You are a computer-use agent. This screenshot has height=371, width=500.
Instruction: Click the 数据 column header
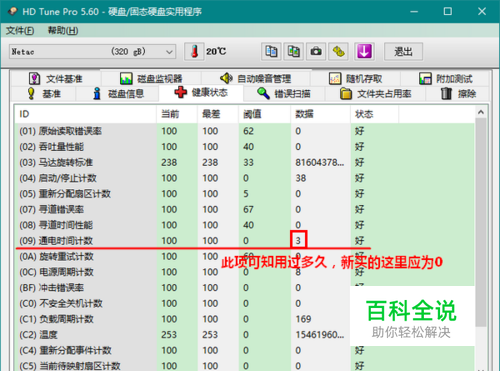pyautogui.click(x=321, y=114)
